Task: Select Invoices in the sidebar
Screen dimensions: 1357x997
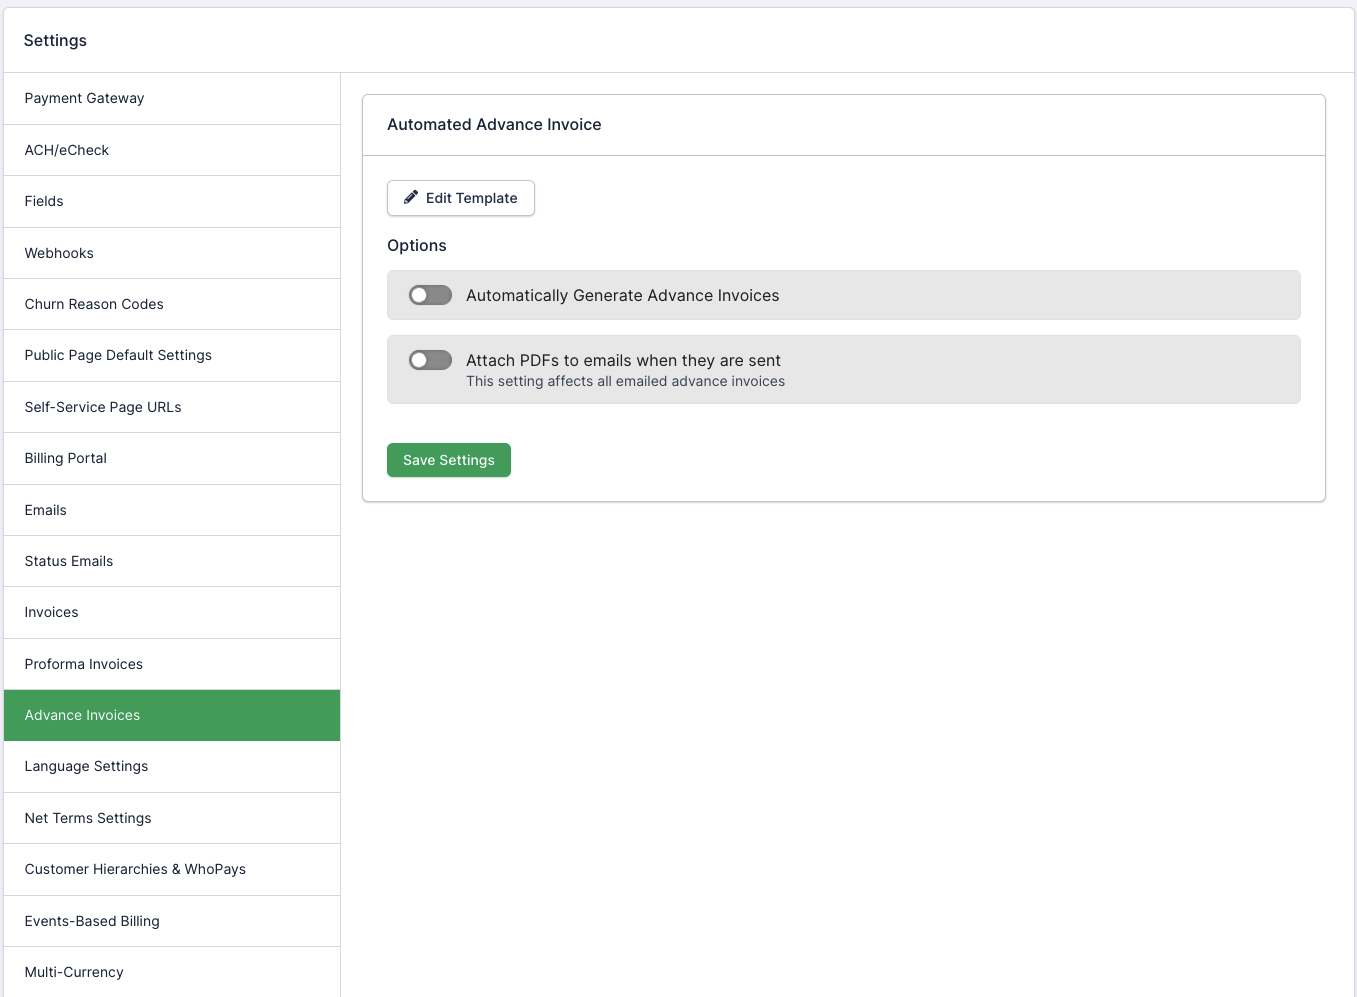Action: pos(52,612)
